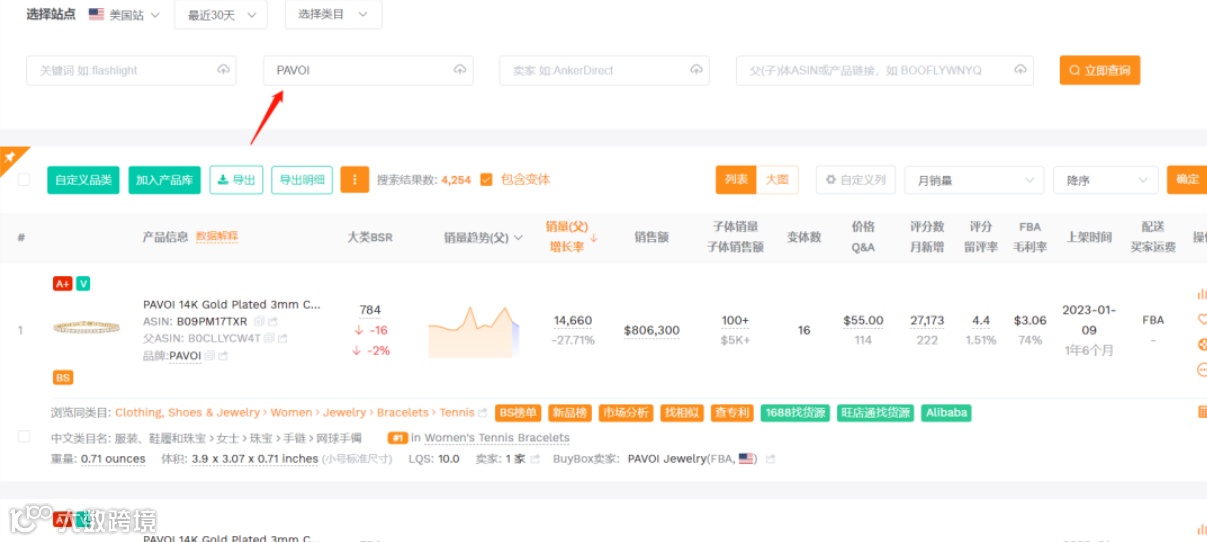Image resolution: width=1207 pixels, height=542 pixels.
Task: Open external link beside PAVOI Jewelry BuyBox seller
Action: [769, 459]
